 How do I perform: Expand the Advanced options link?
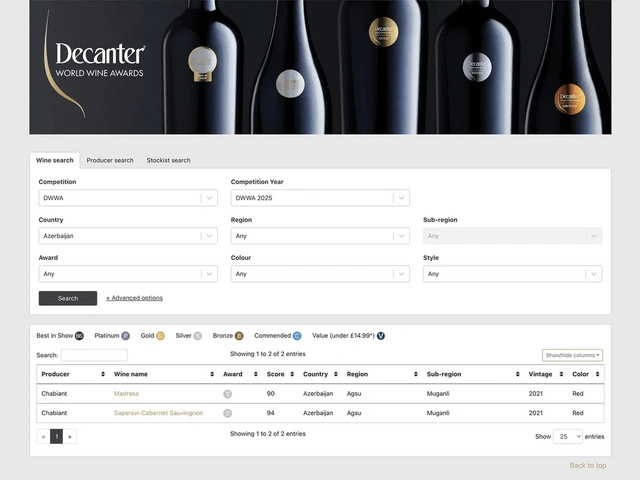point(134,298)
